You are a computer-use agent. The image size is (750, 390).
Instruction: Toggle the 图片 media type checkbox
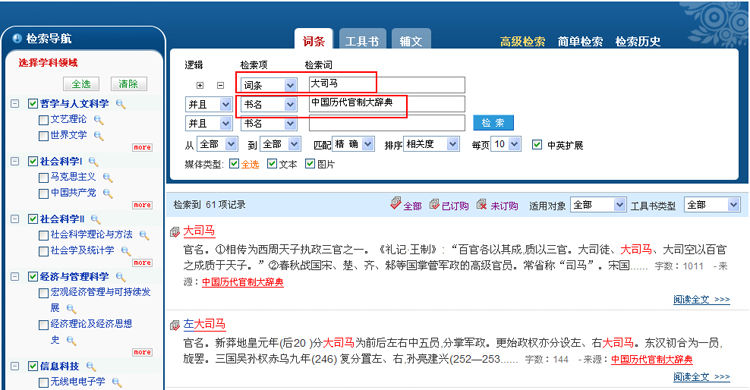pos(310,164)
